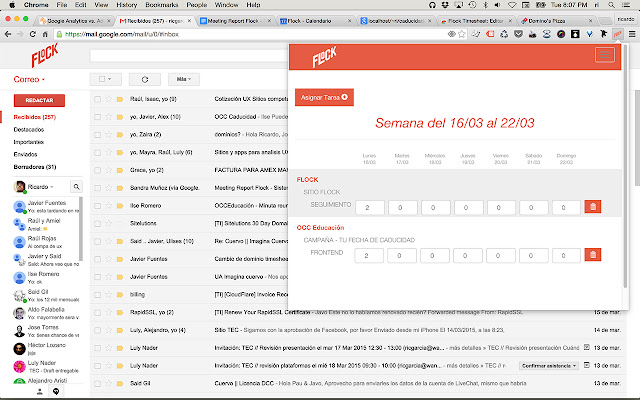Switch to Google Analytics tab

tap(74, 20)
